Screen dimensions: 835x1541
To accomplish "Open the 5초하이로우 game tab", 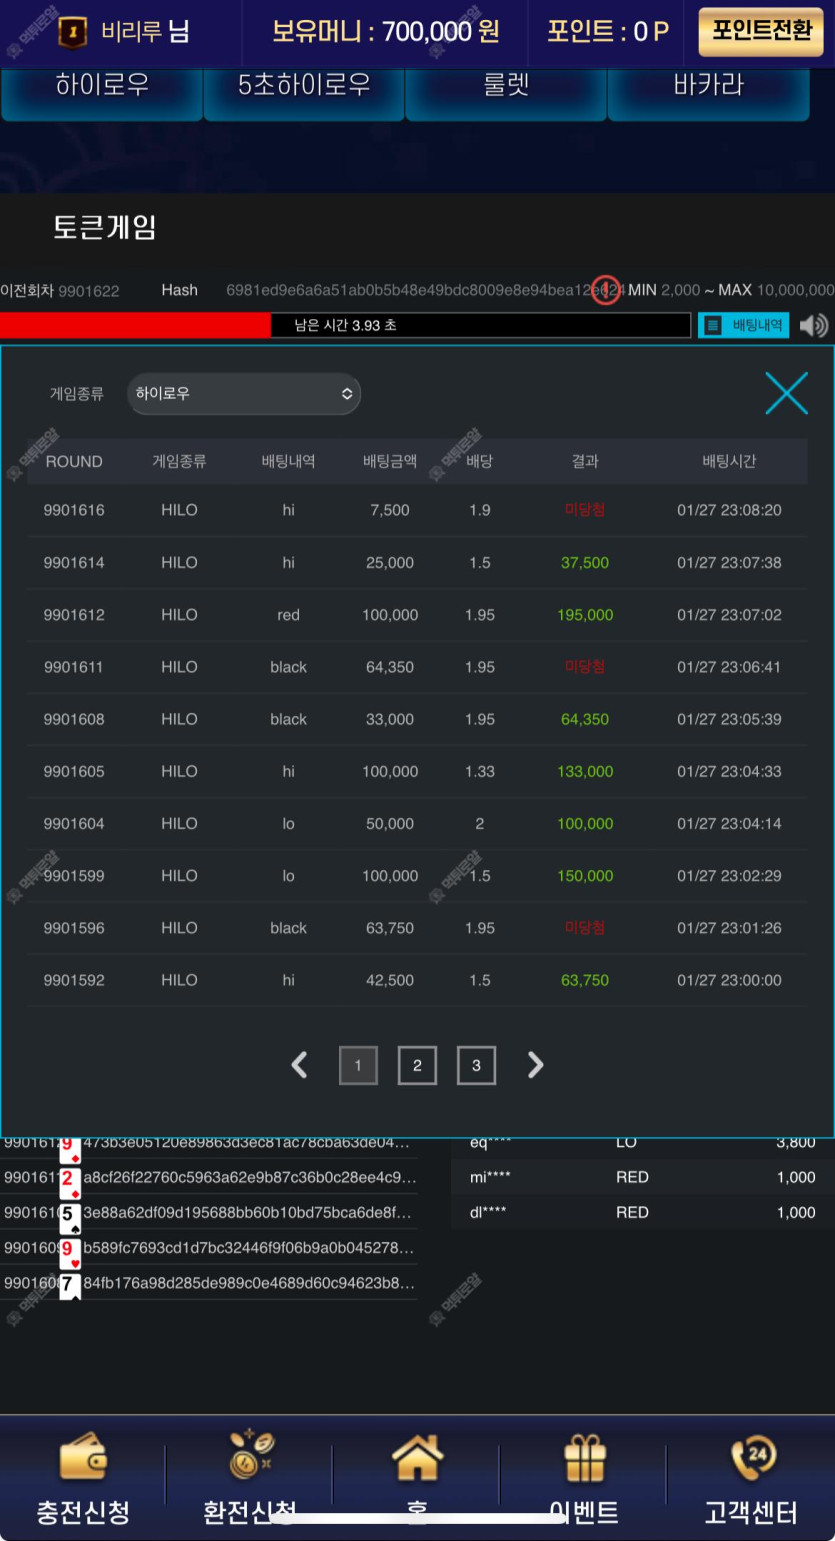I will (x=304, y=87).
